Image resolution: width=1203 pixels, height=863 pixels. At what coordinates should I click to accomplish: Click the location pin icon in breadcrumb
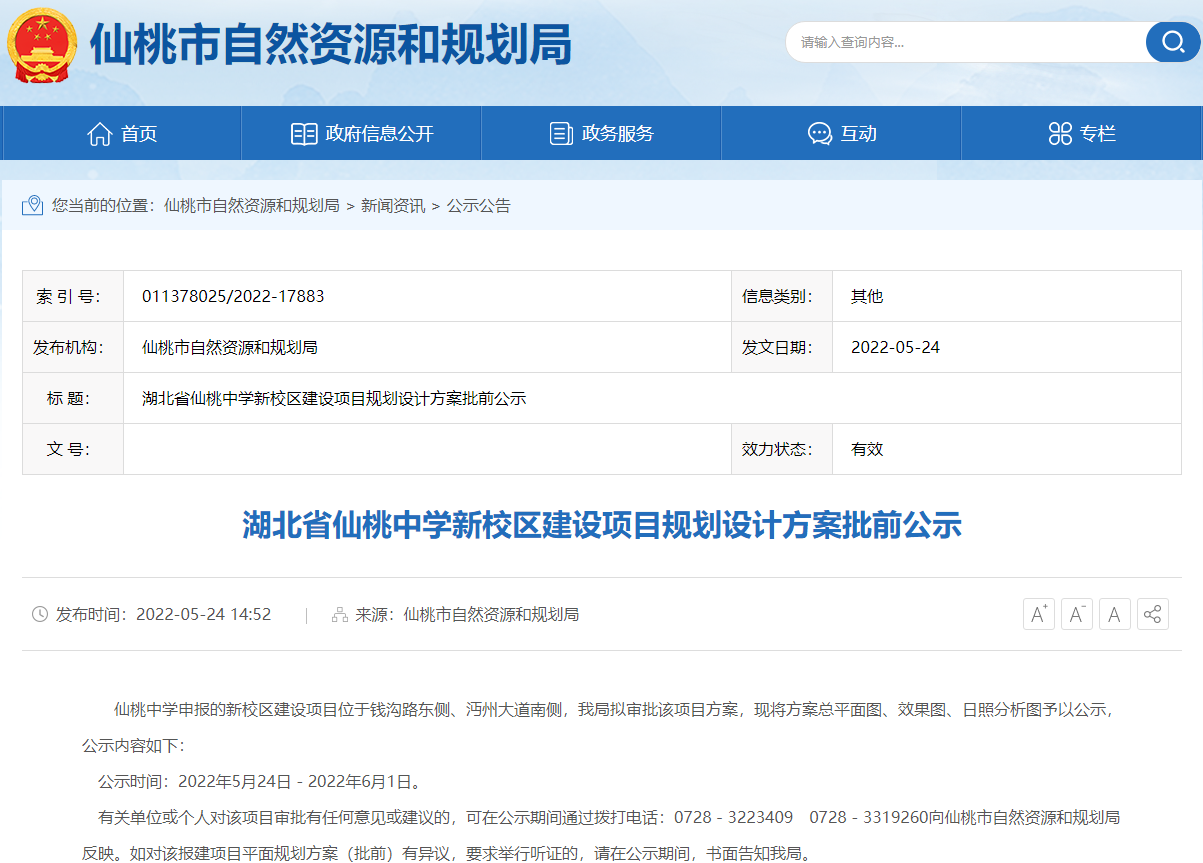[33, 205]
